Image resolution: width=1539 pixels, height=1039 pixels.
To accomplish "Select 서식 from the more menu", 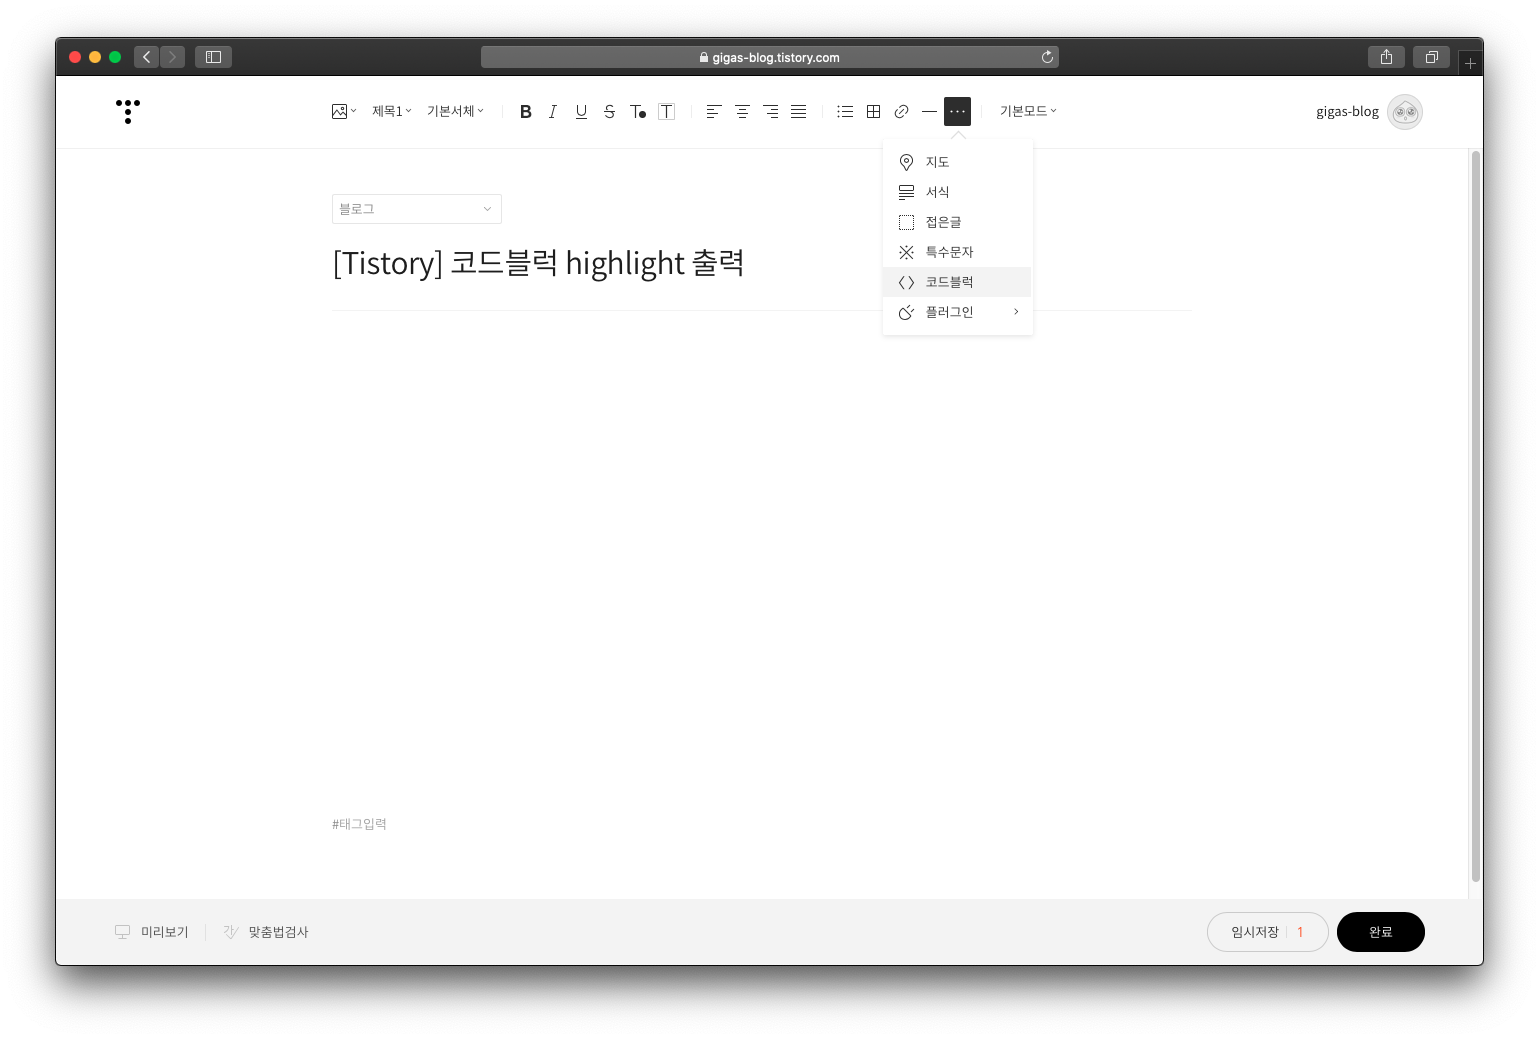I will click(957, 192).
